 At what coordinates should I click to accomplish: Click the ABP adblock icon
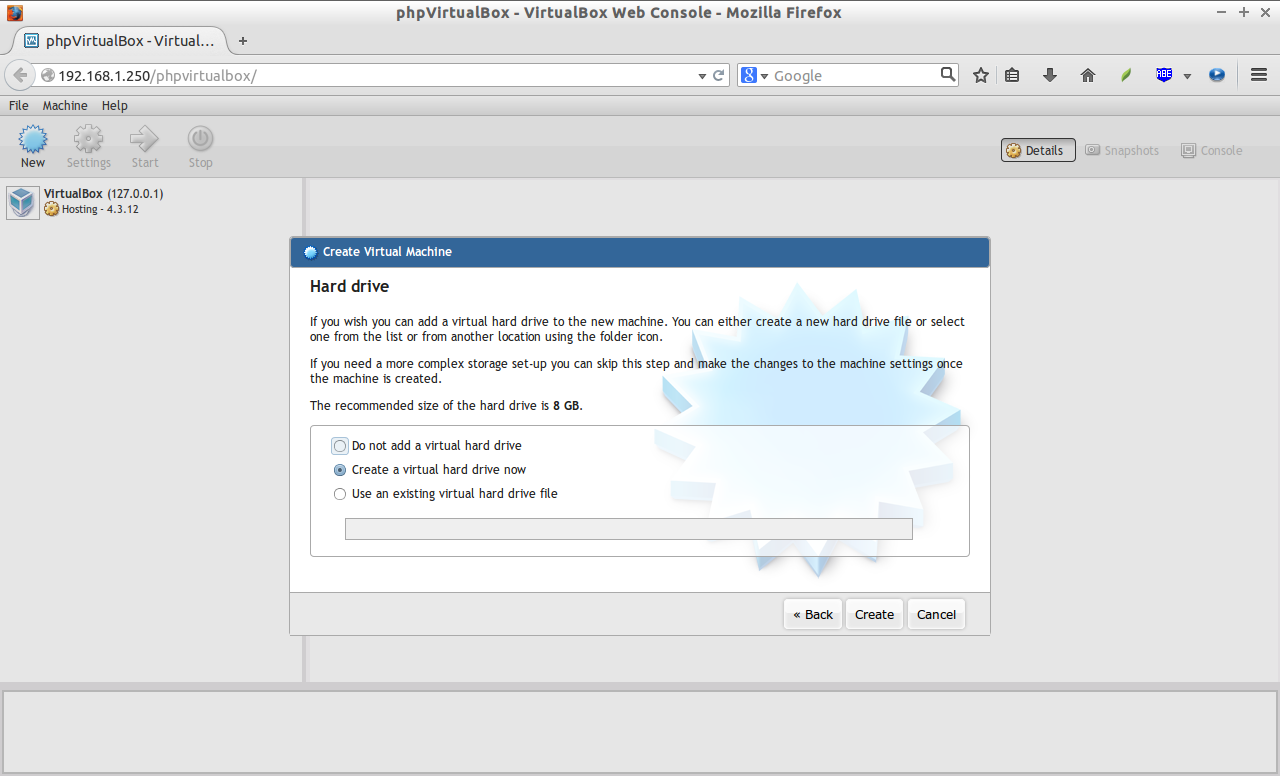1164,75
